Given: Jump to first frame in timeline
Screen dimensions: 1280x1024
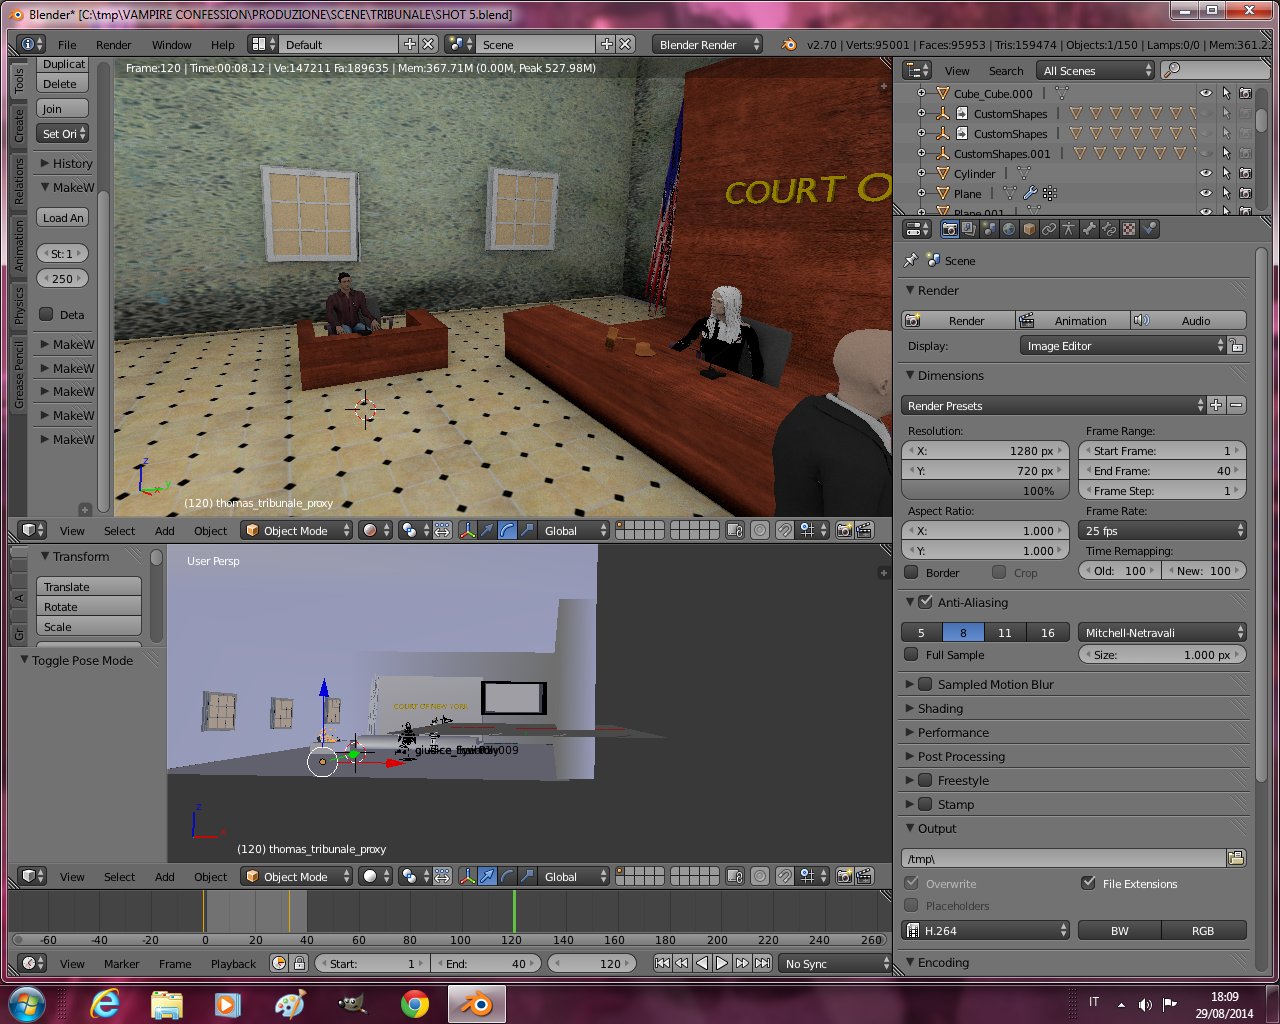Looking at the screenshot, I should point(662,963).
